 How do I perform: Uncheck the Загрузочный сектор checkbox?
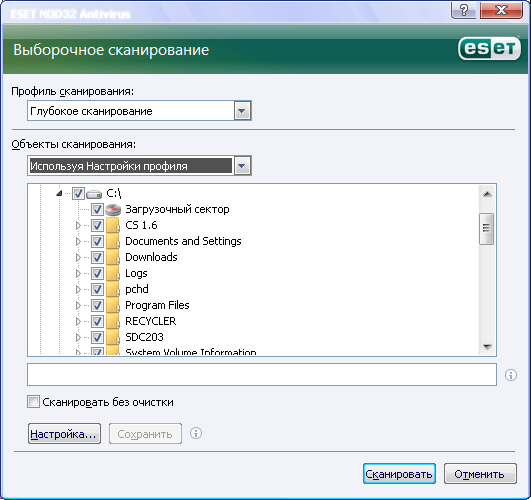(97, 209)
